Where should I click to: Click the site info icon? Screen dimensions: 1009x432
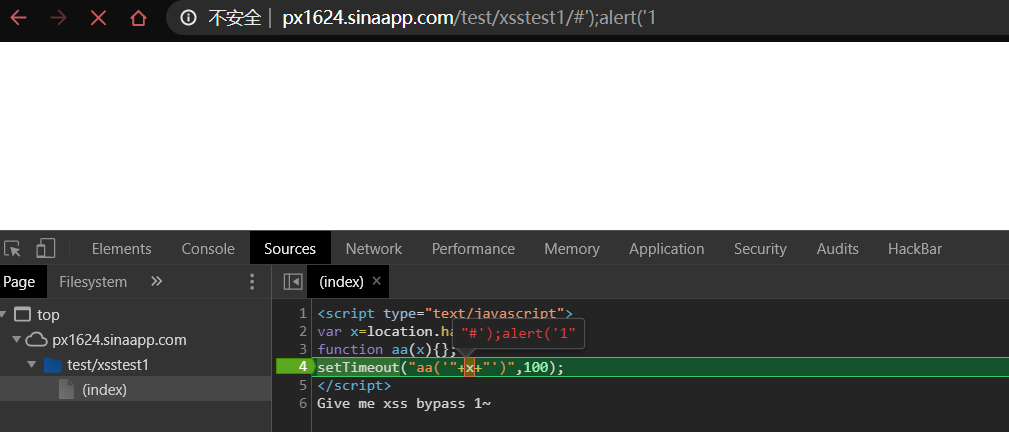pyautogui.click(x=189, y=18)
